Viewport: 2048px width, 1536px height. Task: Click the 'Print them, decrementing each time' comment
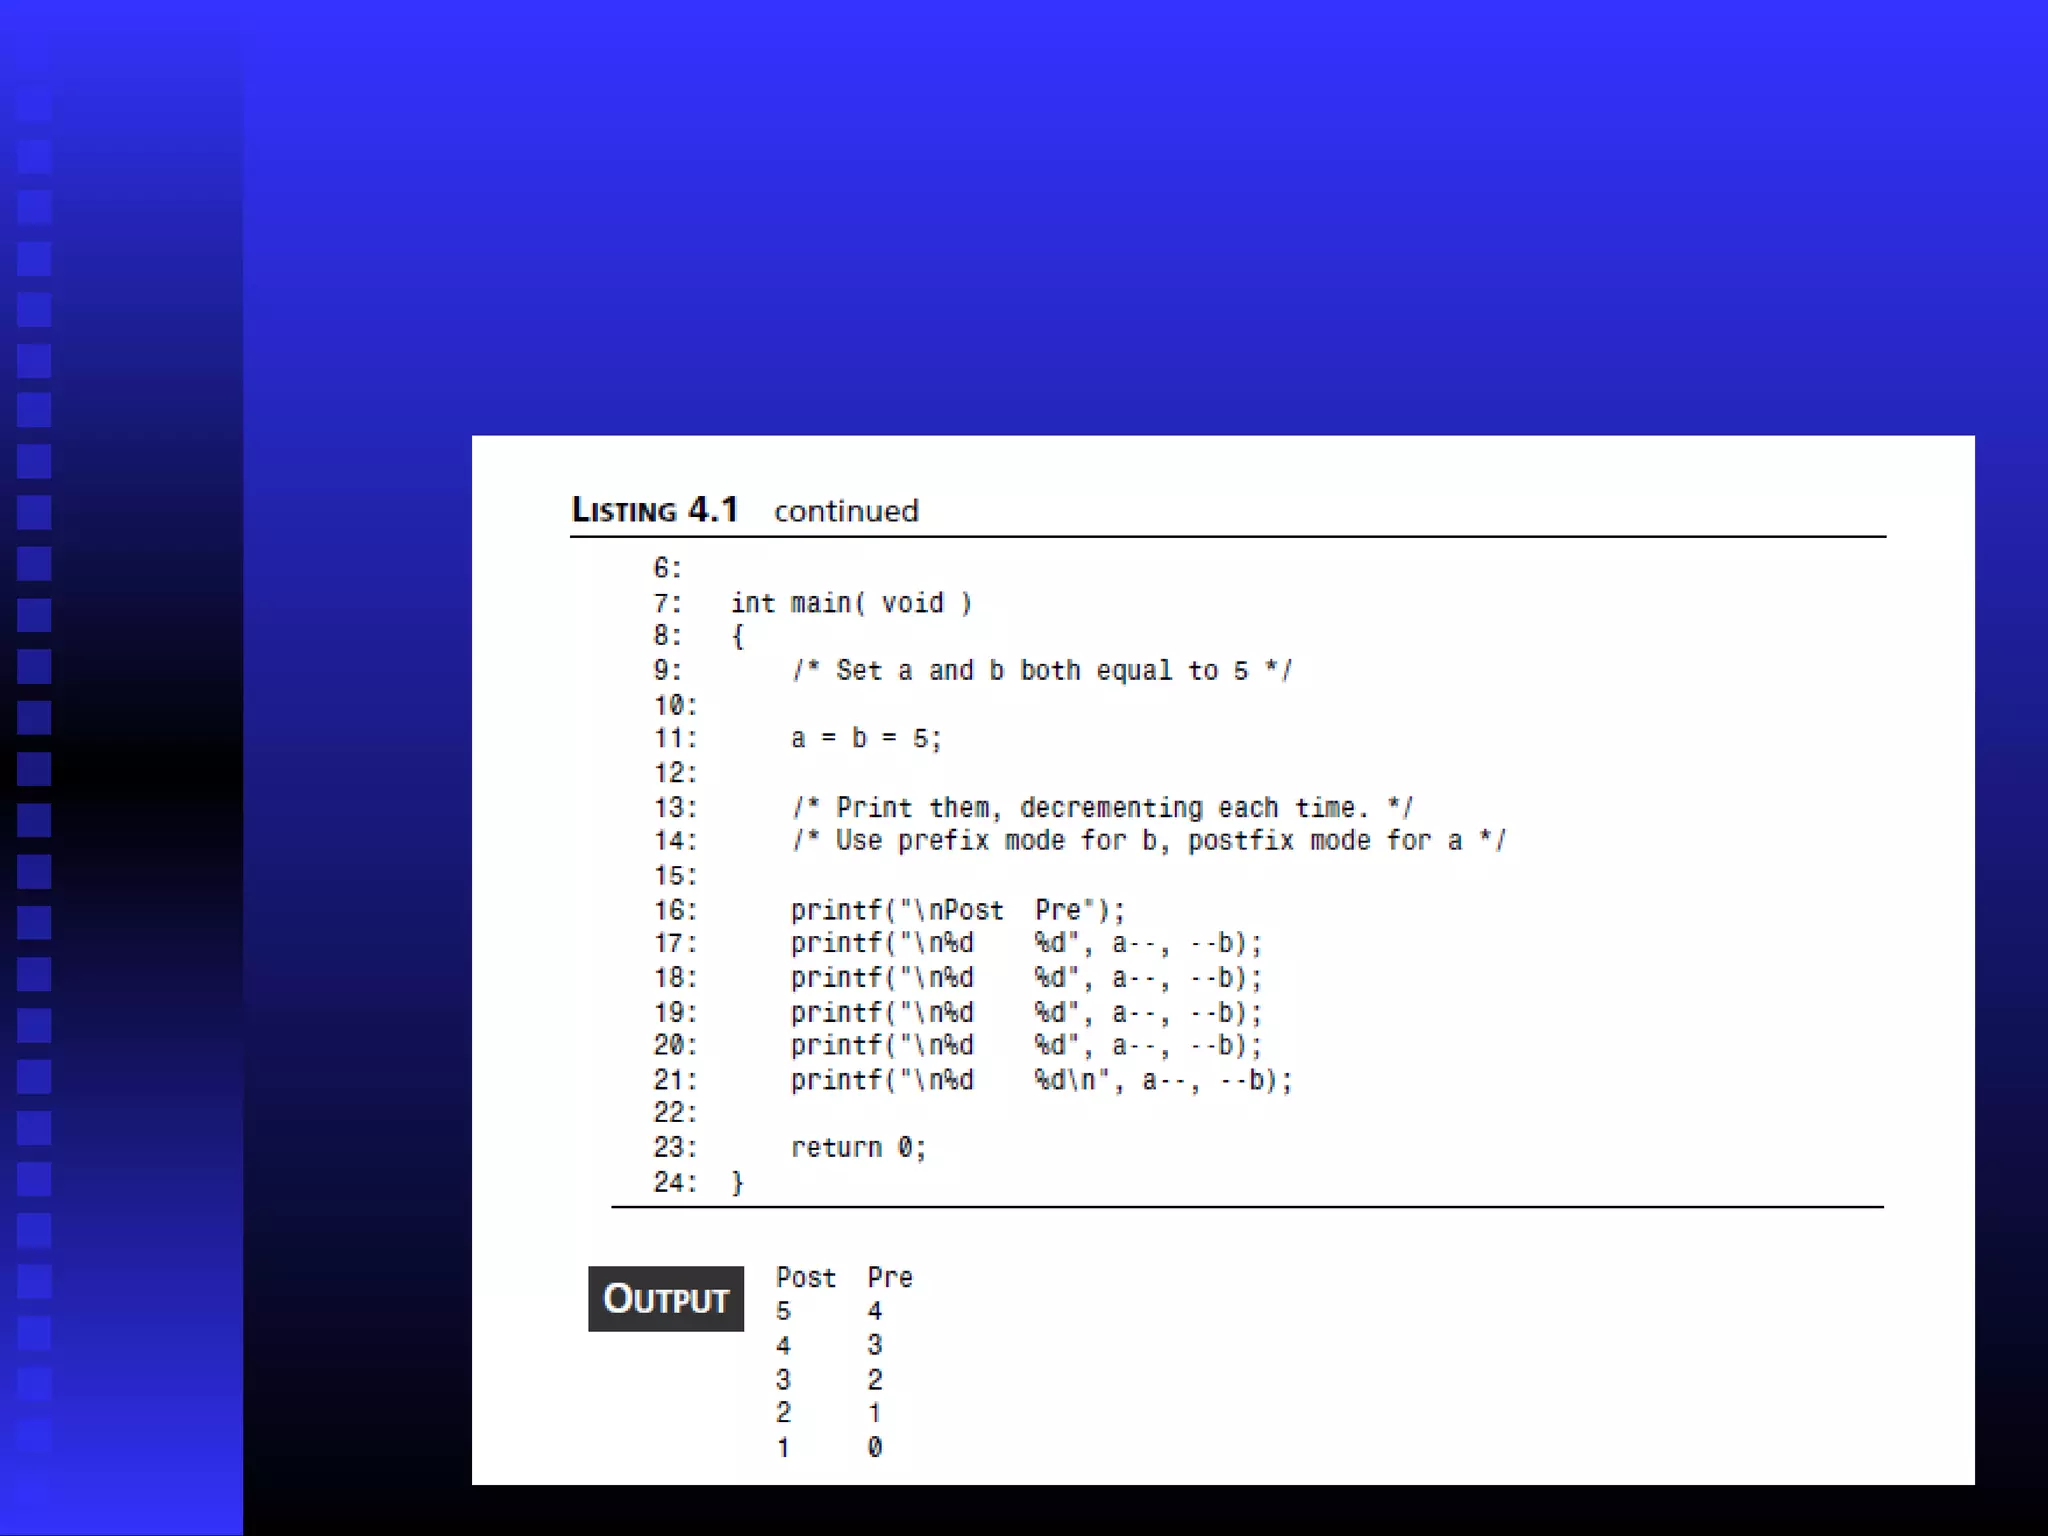(x=1101, y=807)
